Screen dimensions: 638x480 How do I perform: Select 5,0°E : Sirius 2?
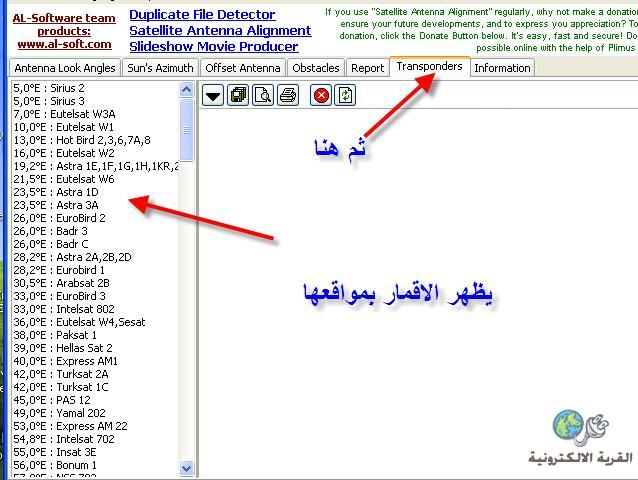click(49, 88)
